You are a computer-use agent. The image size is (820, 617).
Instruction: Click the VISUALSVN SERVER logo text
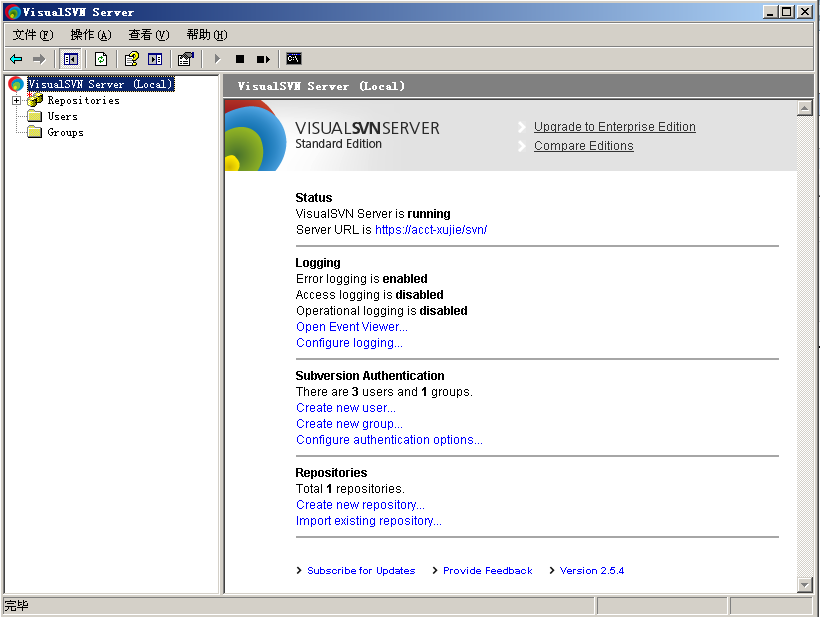(x=367, y=128)
